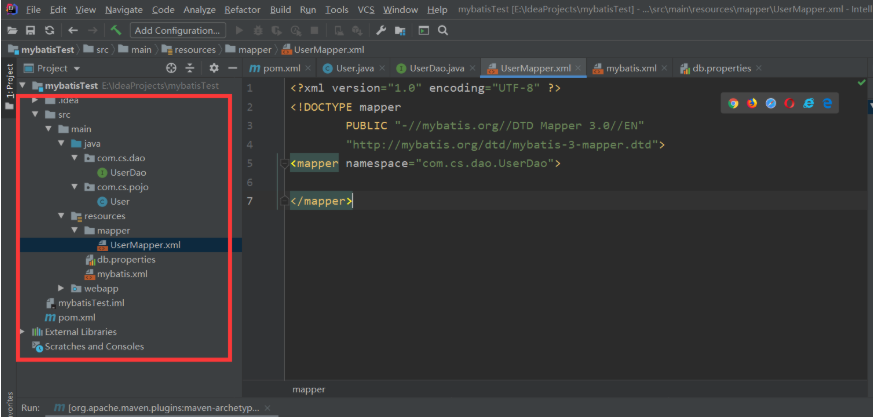873x417 pixels.
Task: Collapse the main folder arrow
Action: tap(48, 129)
